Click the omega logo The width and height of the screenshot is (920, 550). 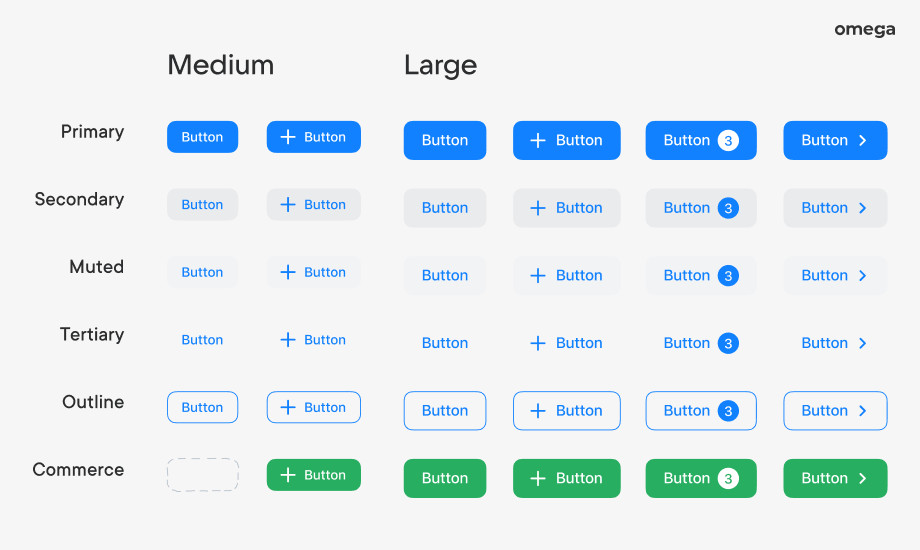coord(865,30)
